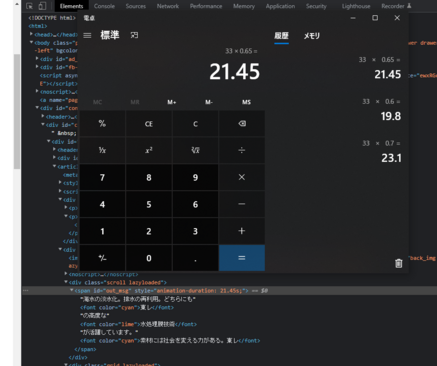Tap digit 7 on the calculator keypad
Screen dimensions: 437x366
tap(102, 177)
